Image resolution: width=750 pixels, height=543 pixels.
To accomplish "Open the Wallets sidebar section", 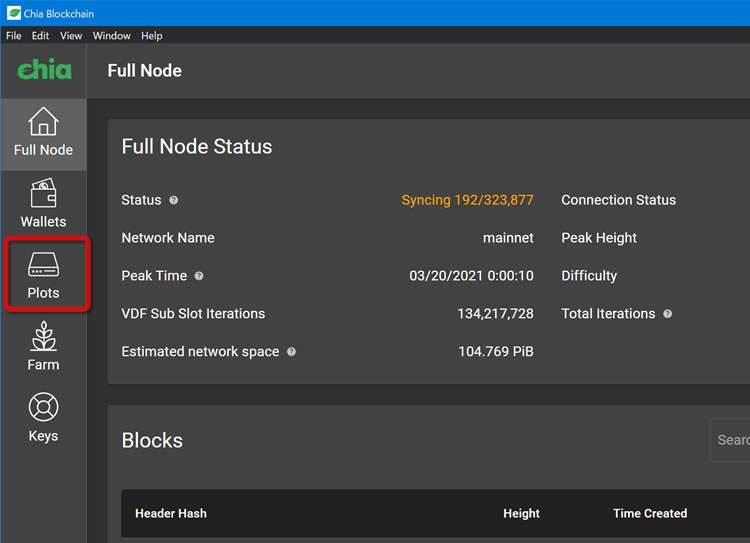I will 44,204.
